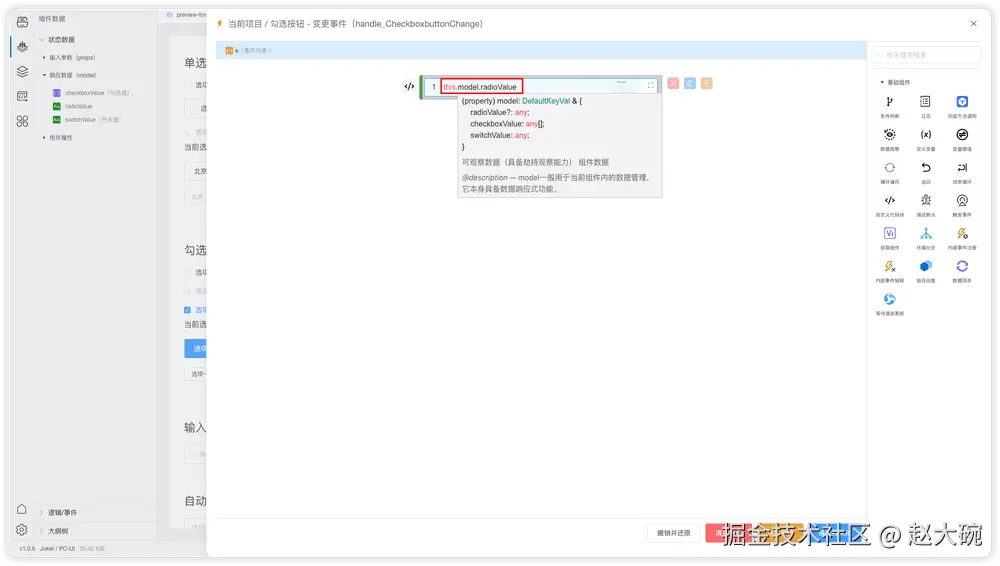1000x566 pixels.
Task: Click the code line this.model.radioValue
Action: point(481,87)
